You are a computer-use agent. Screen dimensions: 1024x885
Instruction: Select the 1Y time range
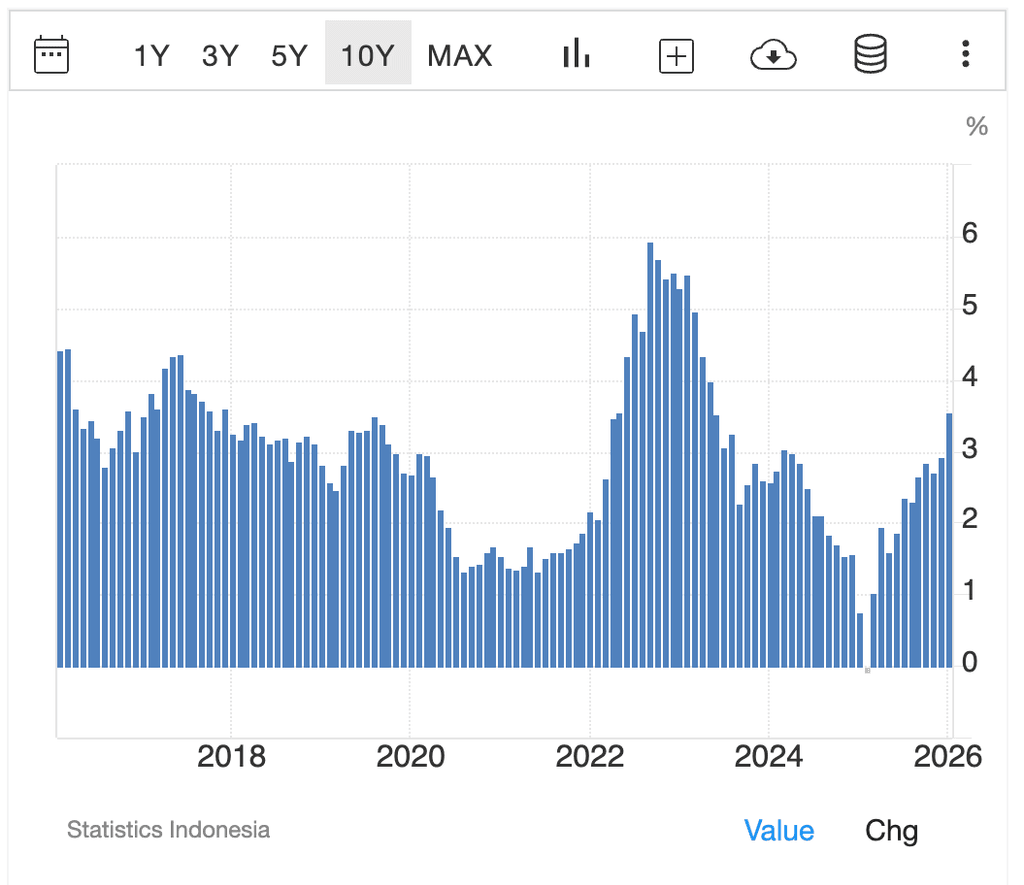tap(152, 56)
